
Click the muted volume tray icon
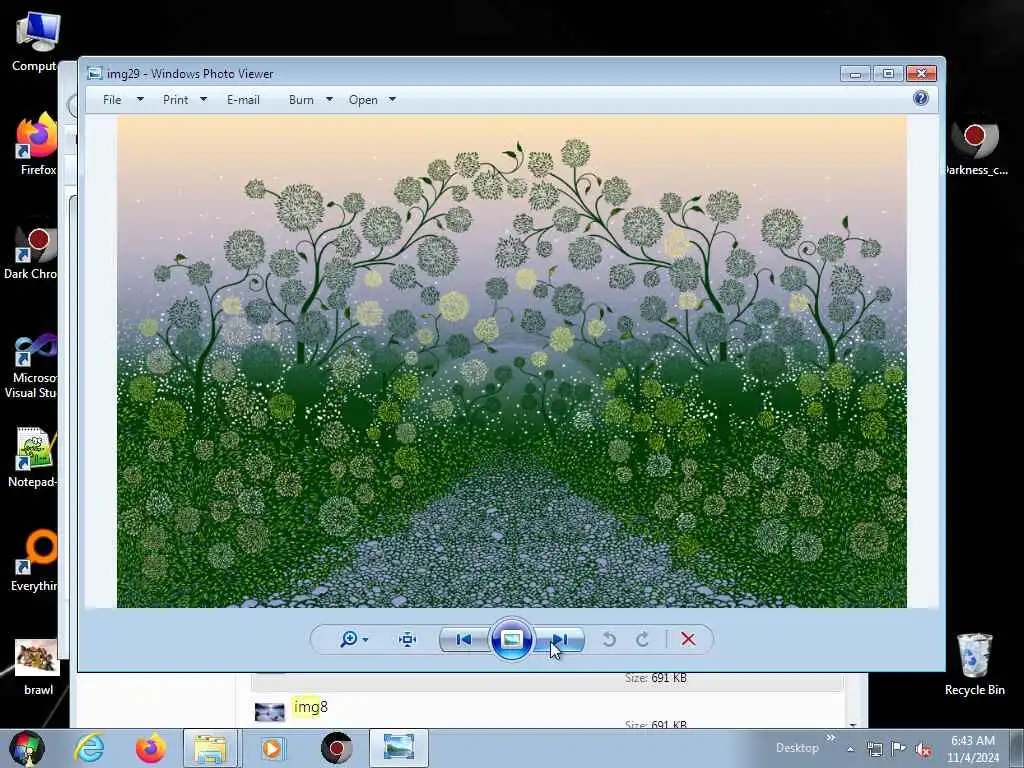point(923,750)
